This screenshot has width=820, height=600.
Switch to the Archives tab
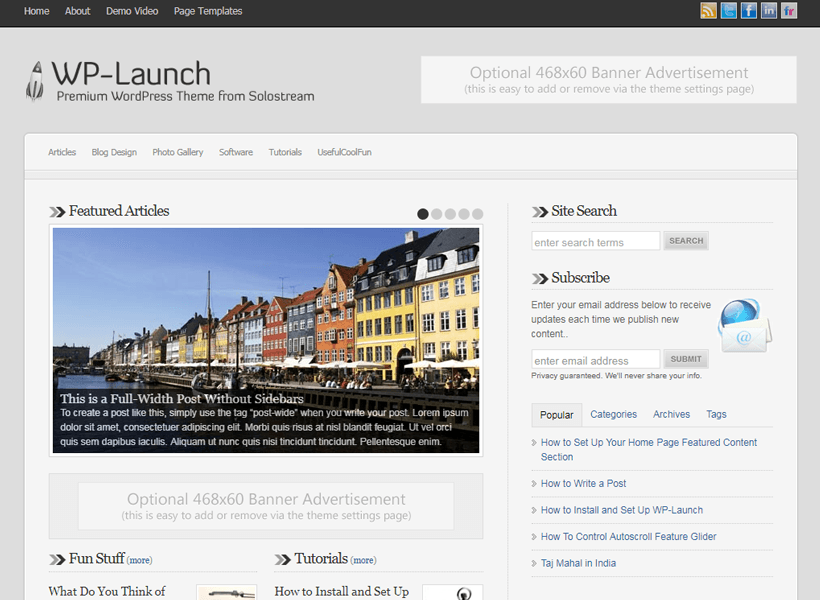[x=671, y=414]
